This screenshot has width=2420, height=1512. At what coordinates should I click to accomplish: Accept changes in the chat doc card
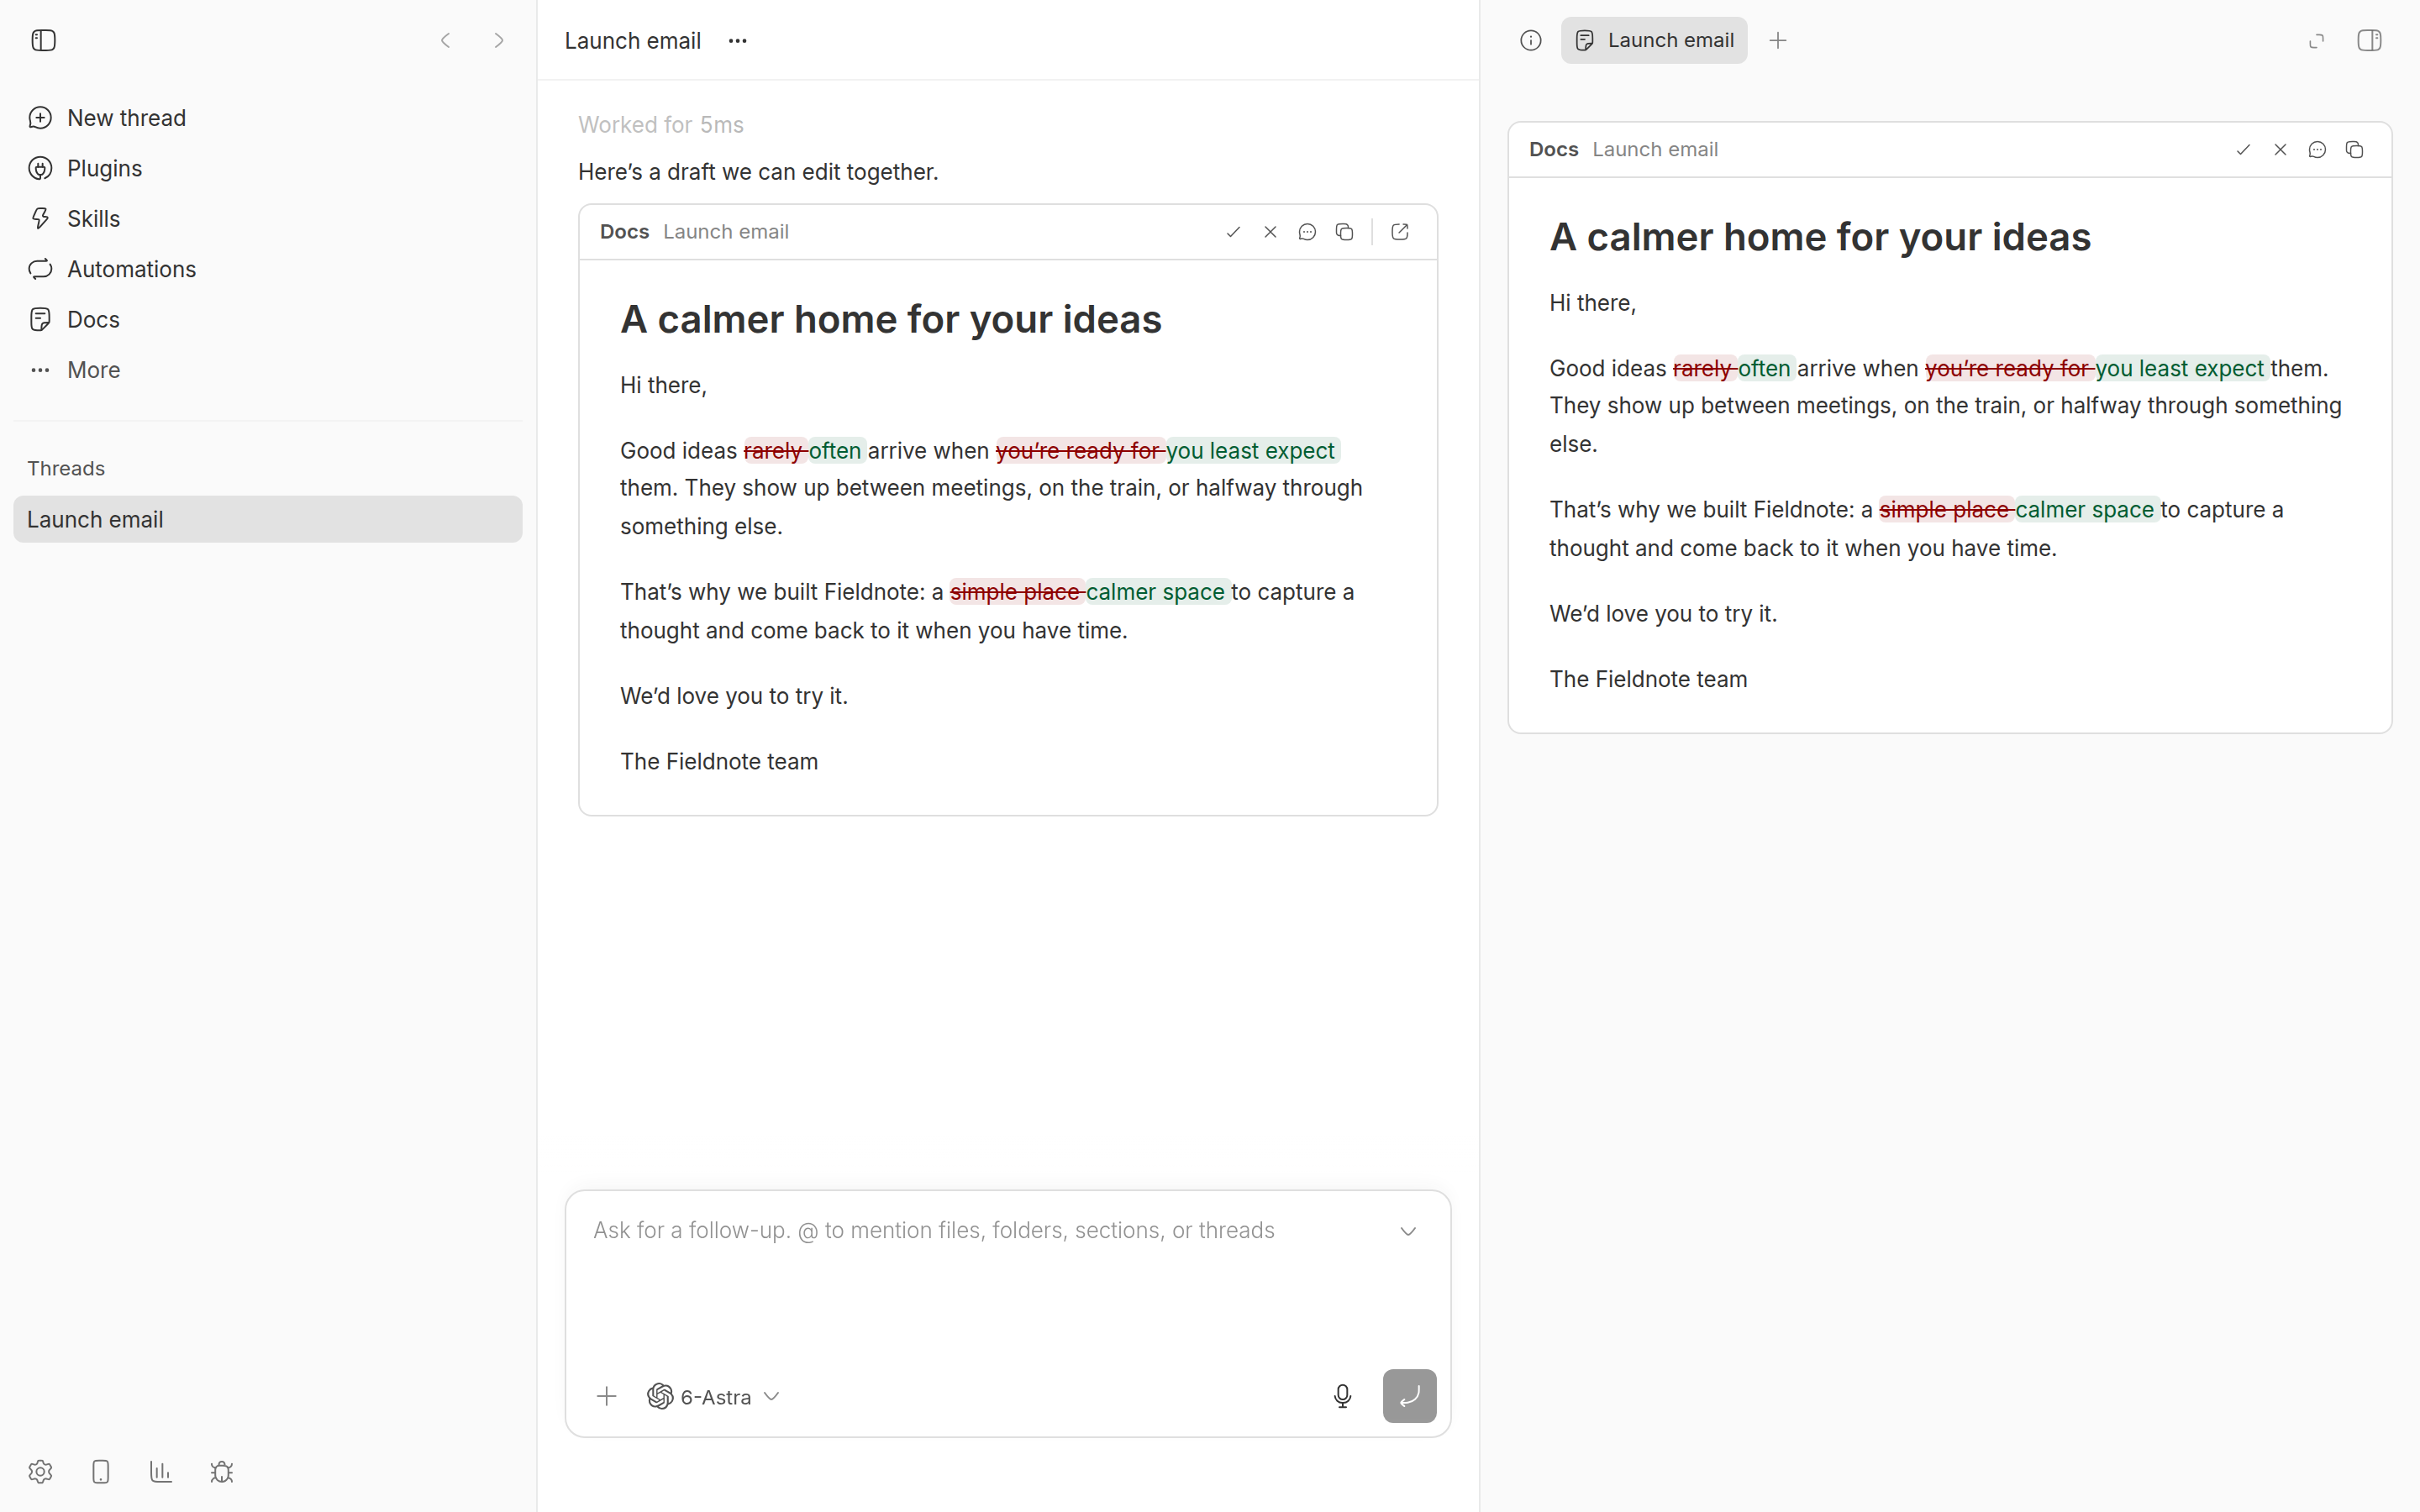click(x=1233, y=232)
